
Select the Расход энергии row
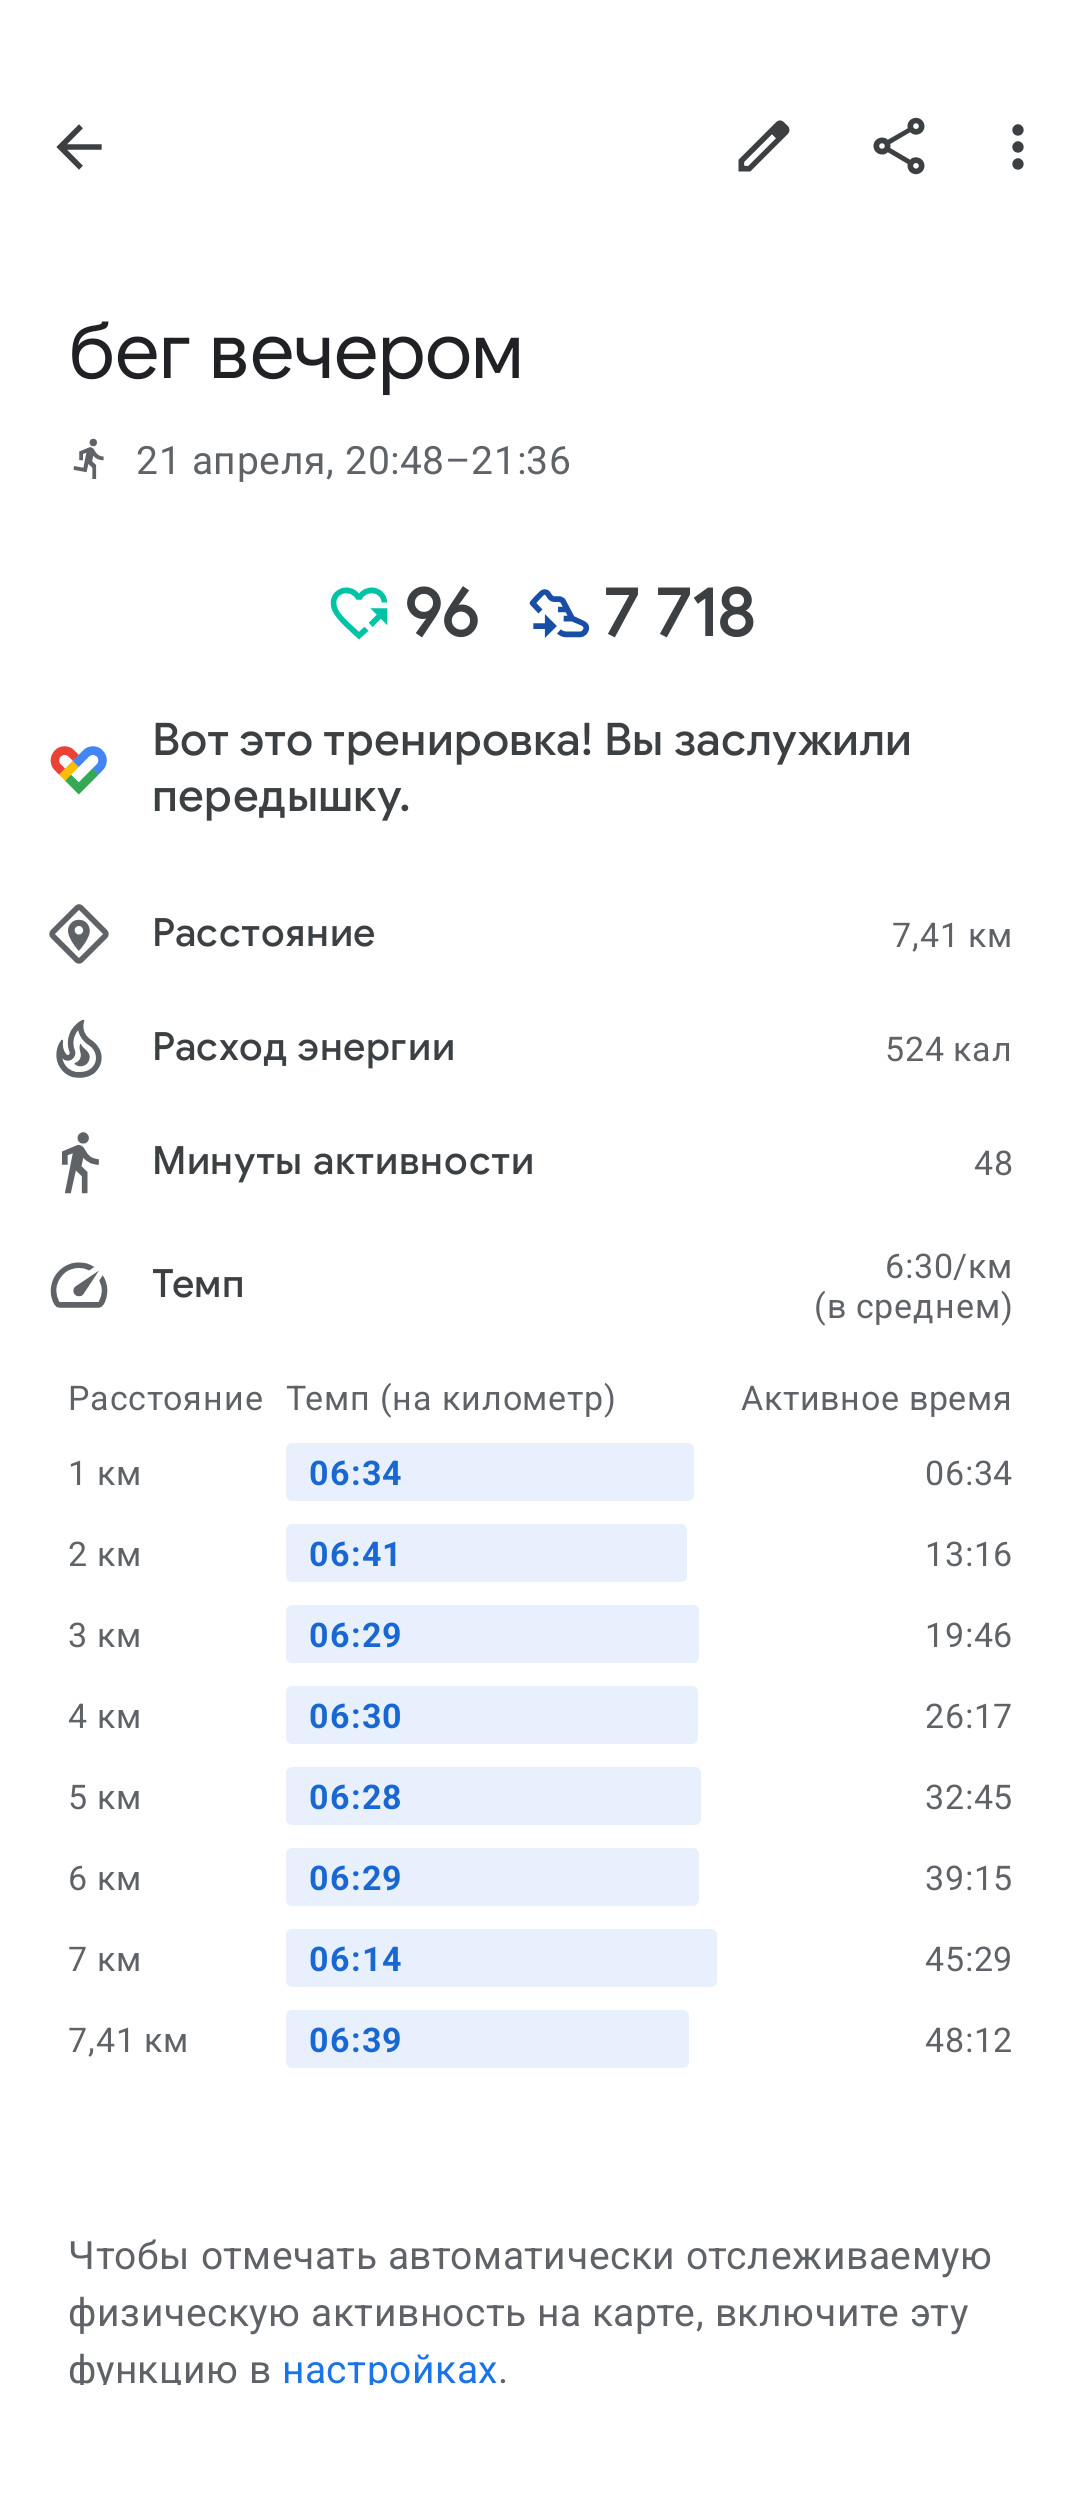click(x=540, y=1048)
